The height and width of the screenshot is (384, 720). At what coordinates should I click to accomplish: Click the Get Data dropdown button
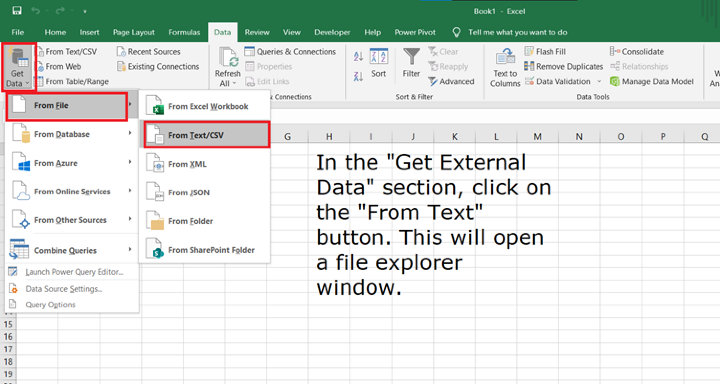[x=17, y=67]
